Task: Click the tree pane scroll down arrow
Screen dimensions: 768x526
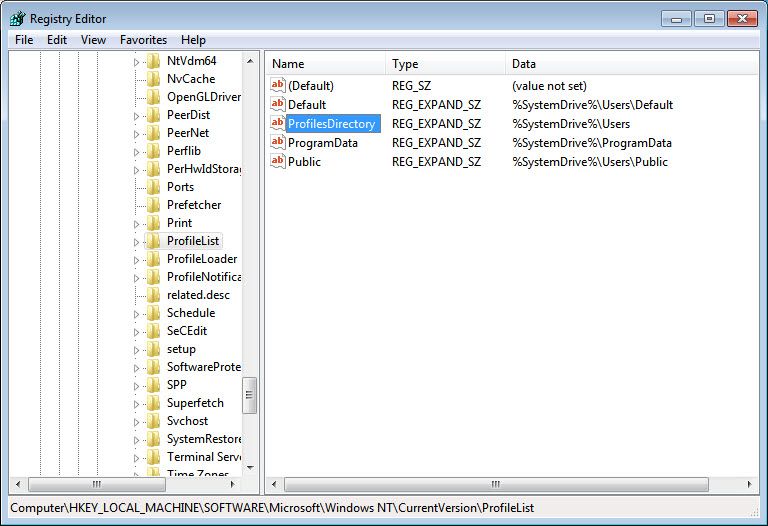Action: [x=250, y=468]
